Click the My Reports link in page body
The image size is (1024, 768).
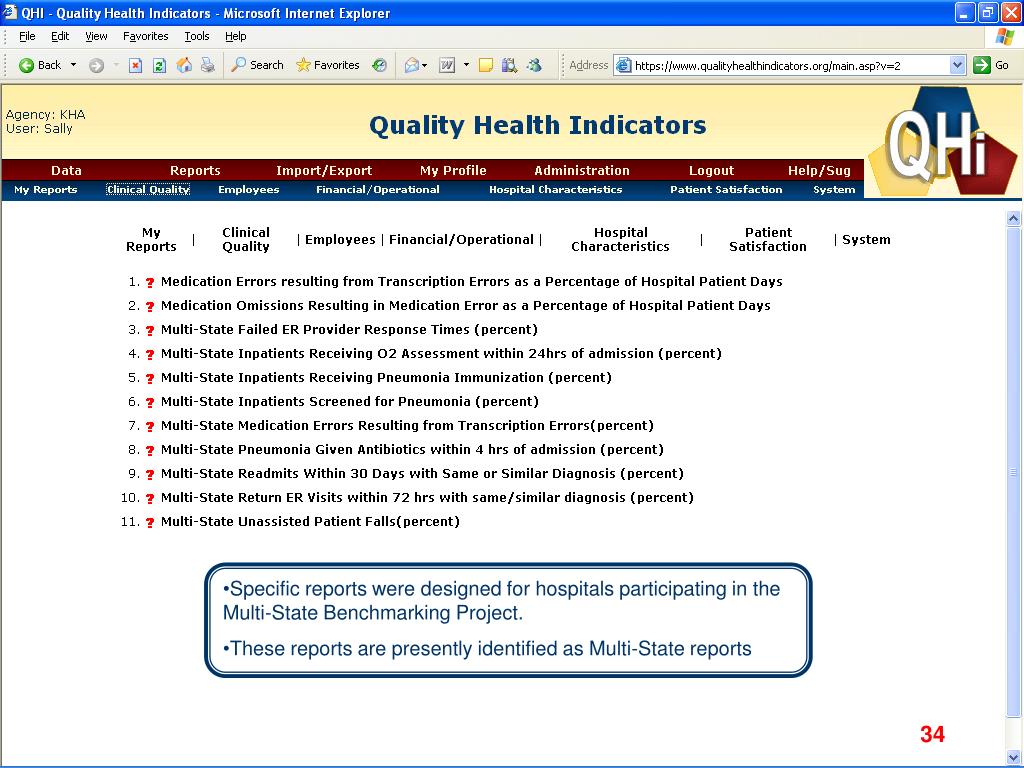point(151,240)
